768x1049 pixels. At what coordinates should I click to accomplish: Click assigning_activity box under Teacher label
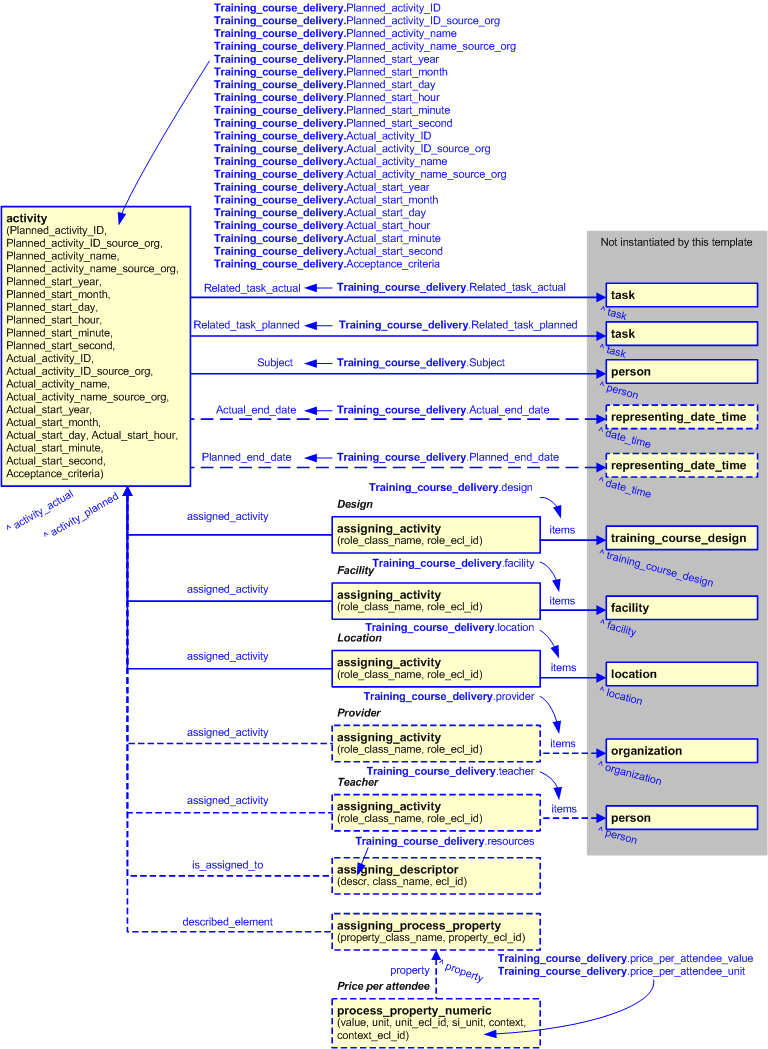tap(436, 813)
